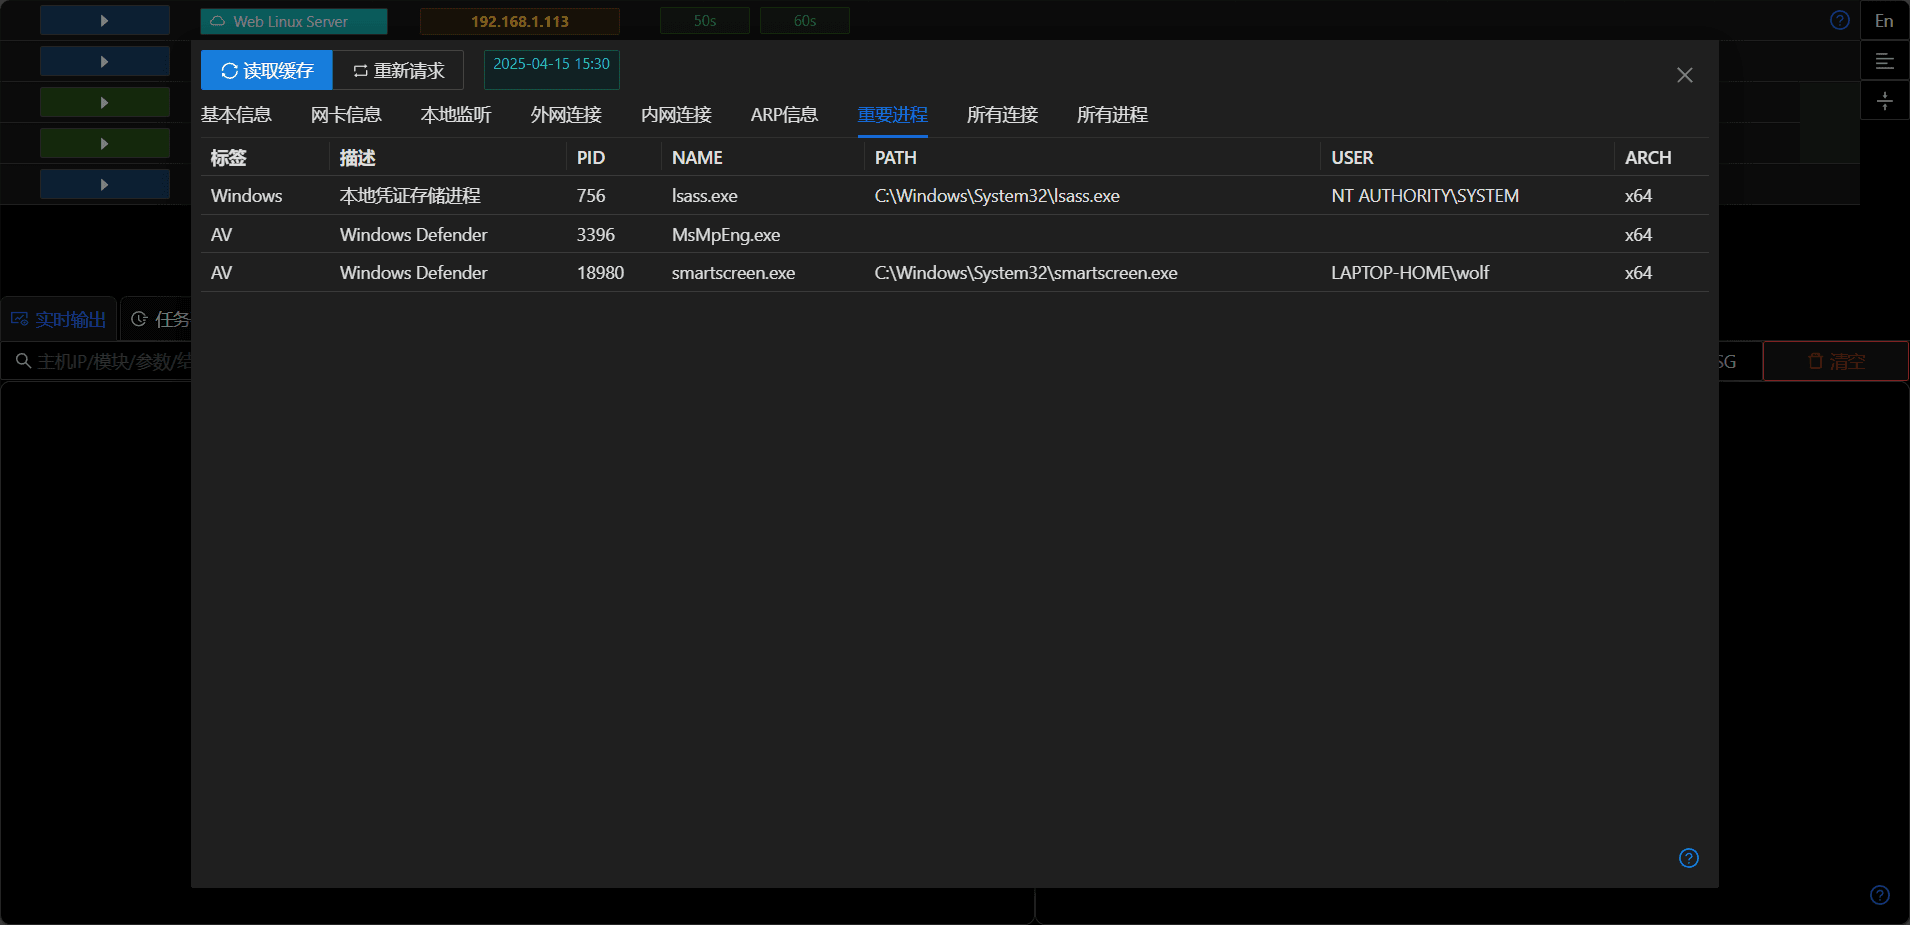Viewport: 1910px width, 925px height.
Task: Expand the last blue session row arrow
Action: pyautogui.click(x=104, y=184)
